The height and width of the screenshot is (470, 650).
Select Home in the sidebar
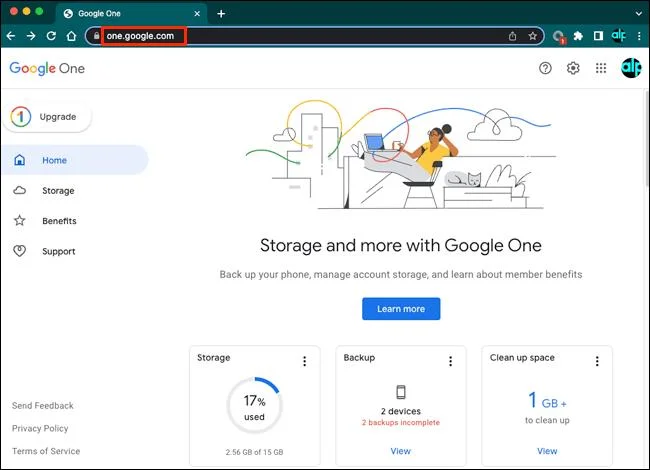click(x=75, y=160)
